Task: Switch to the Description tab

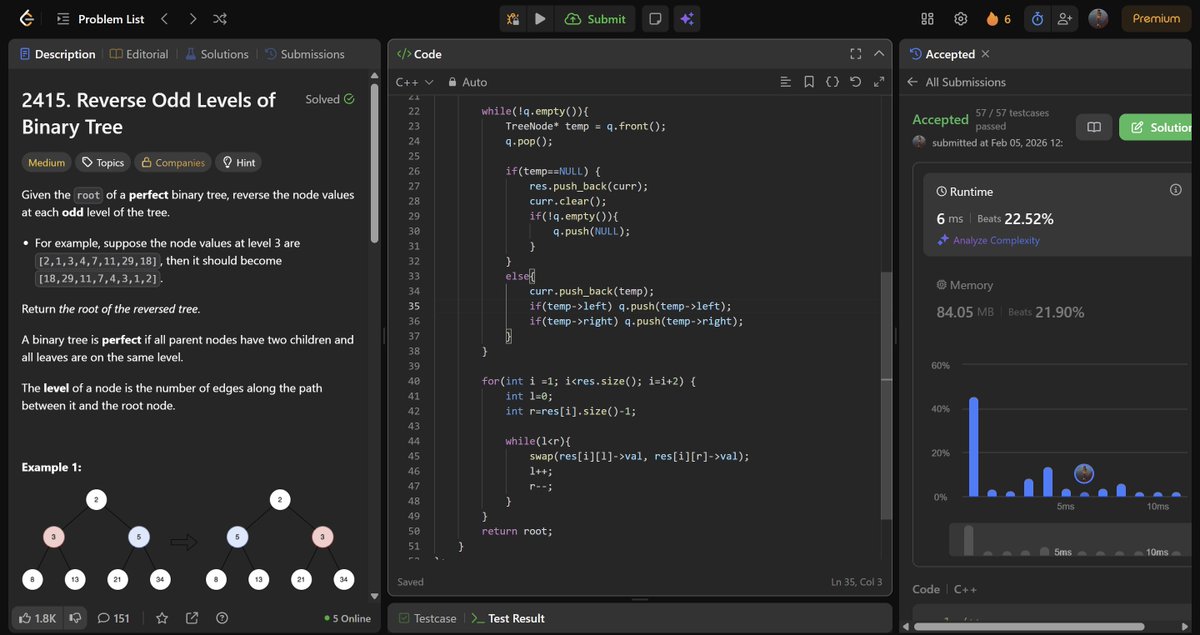Action: (x=57, y=54)
